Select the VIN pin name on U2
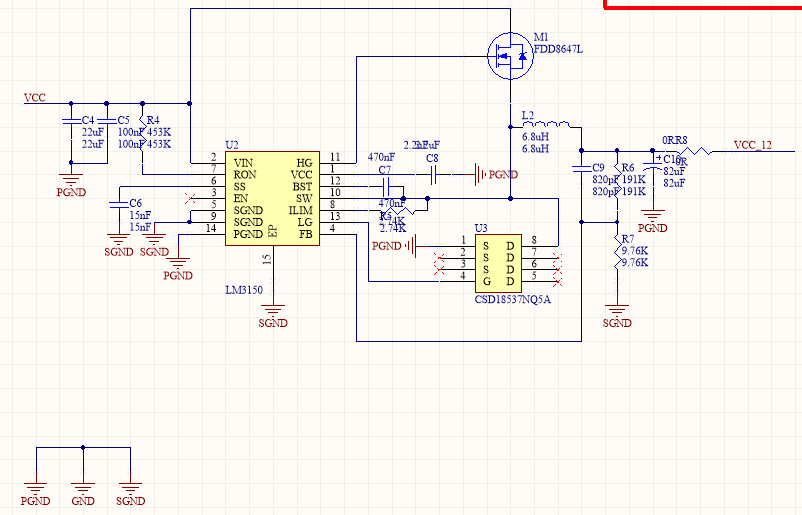Screen dimensions: 802x515 243,163
